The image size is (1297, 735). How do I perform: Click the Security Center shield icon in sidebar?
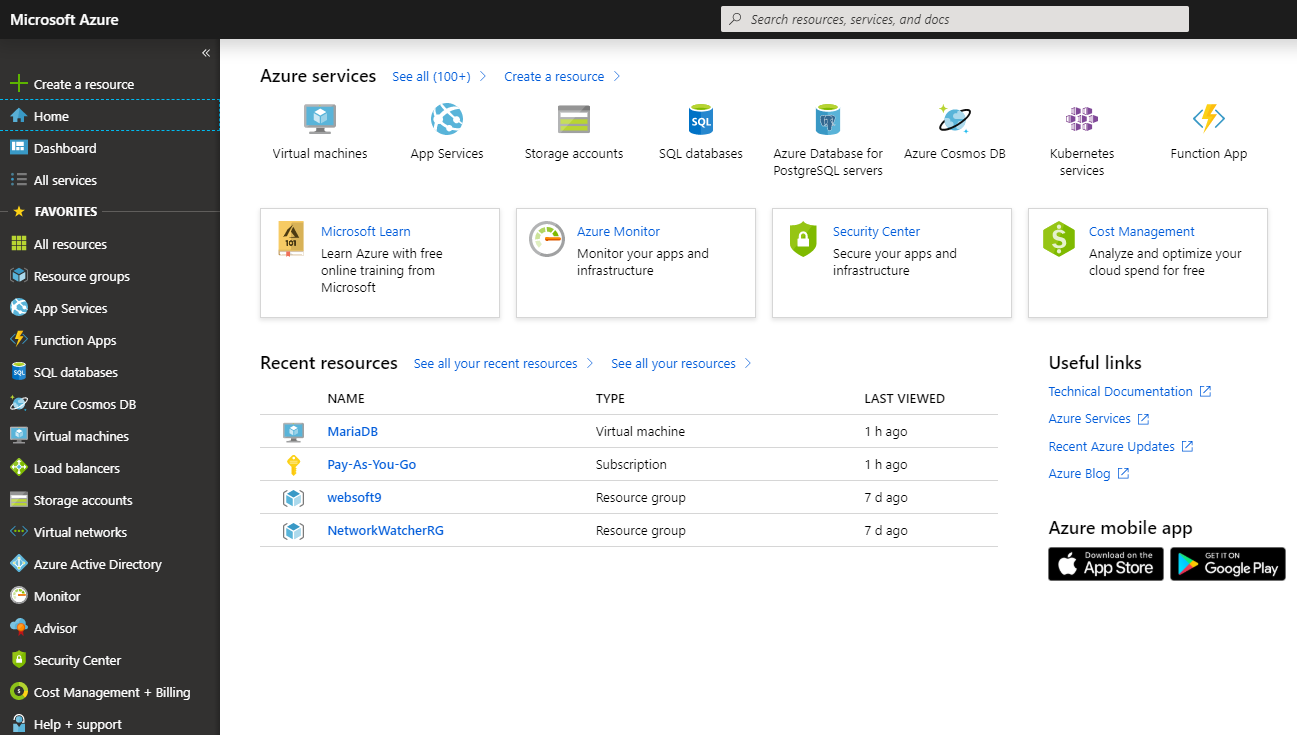[x=18, y=660]
